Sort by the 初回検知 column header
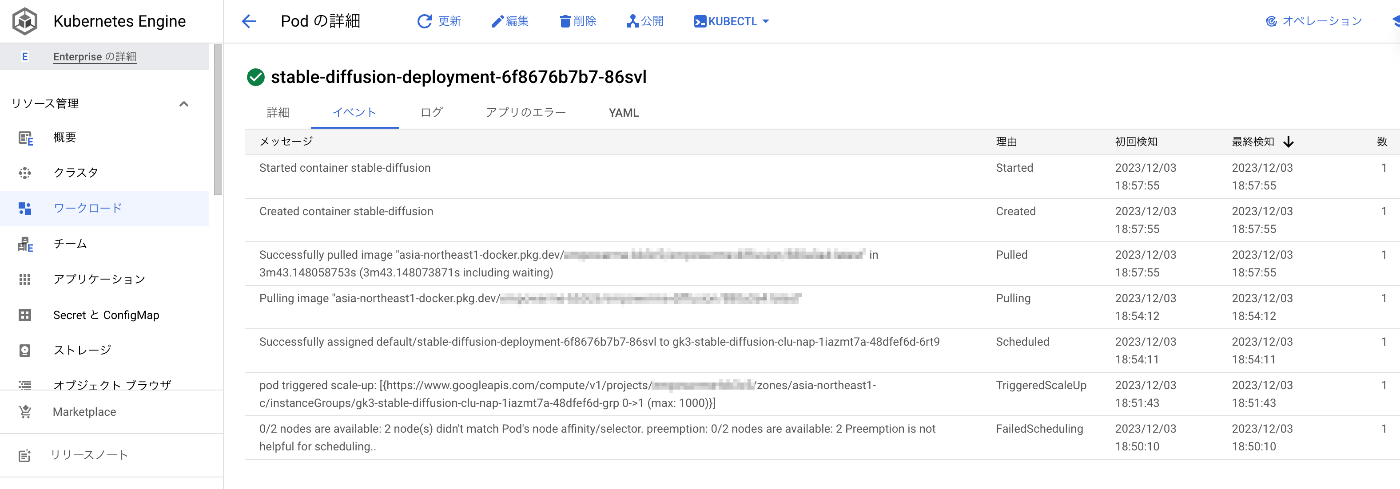 [x=1137, y=142]
